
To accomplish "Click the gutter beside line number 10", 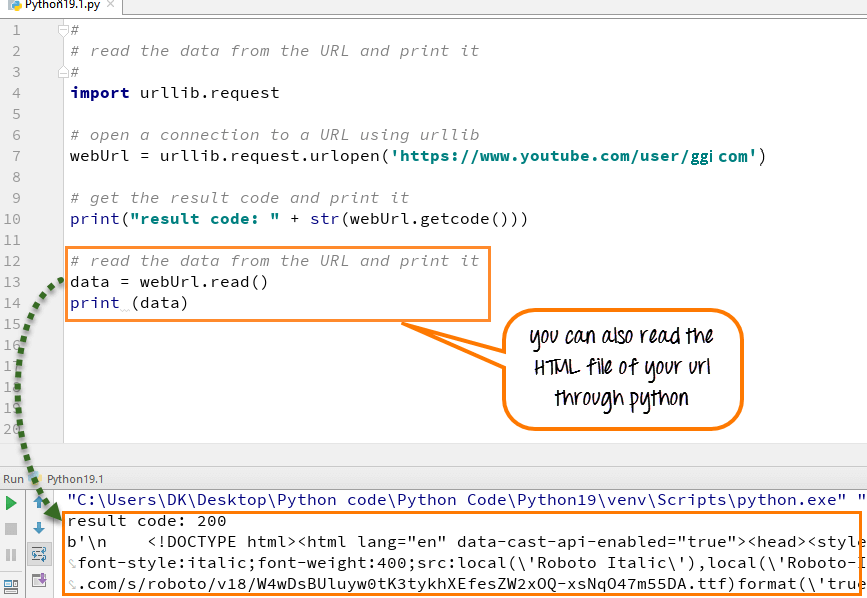I will coord(45,219).
